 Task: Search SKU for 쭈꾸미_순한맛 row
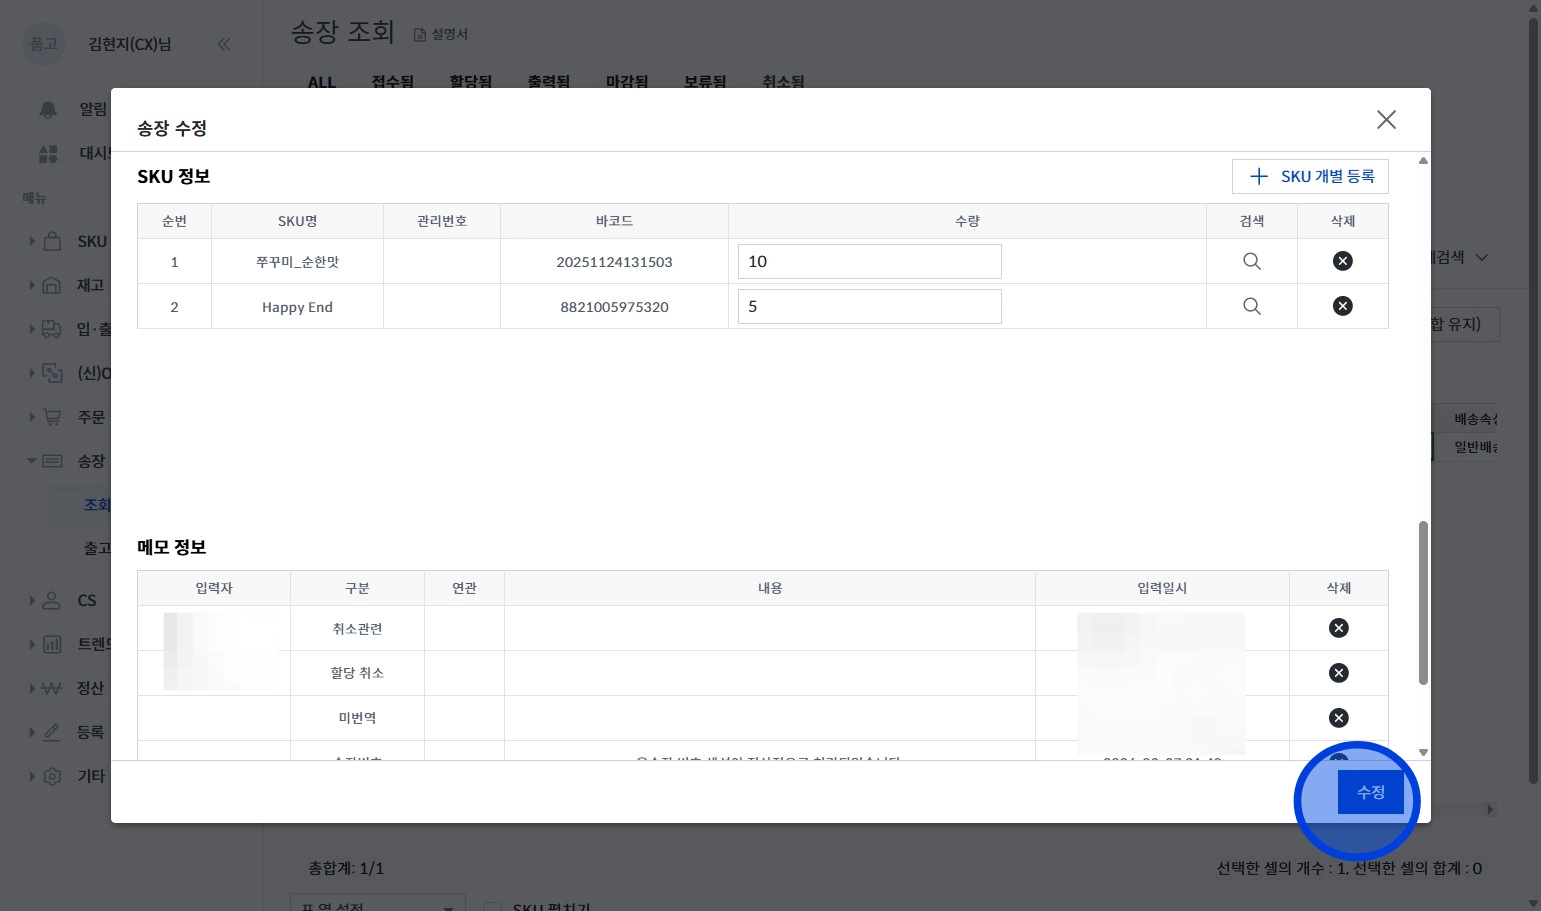coord(1252,262)
